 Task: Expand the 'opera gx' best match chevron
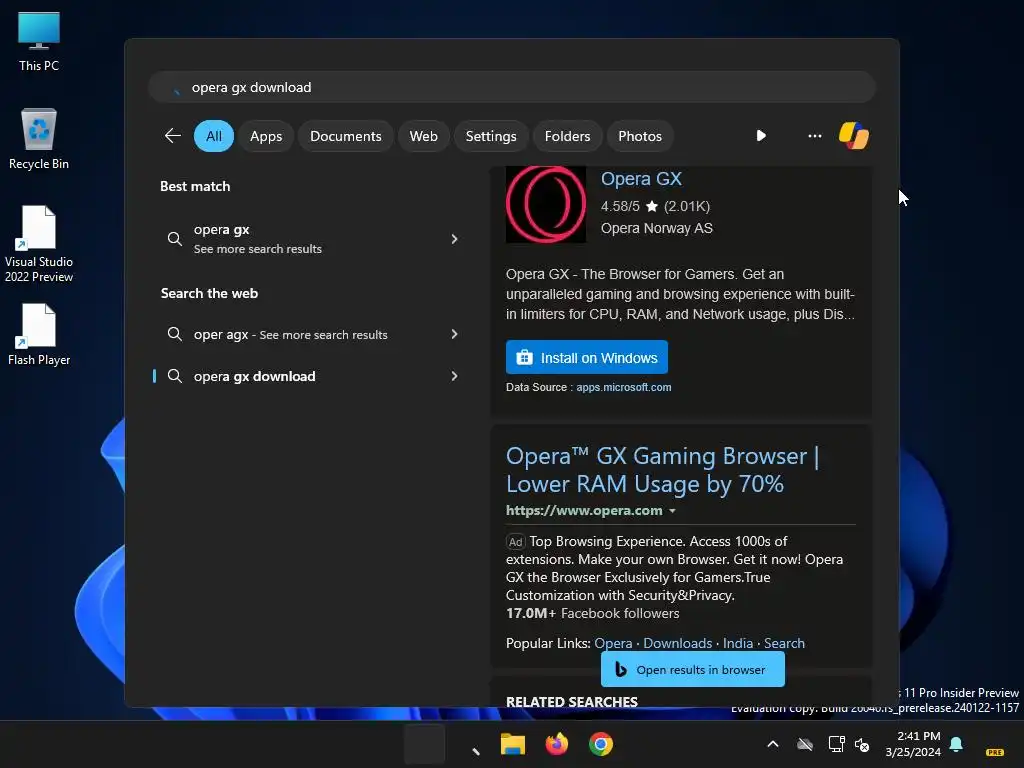tap(455, 239)
